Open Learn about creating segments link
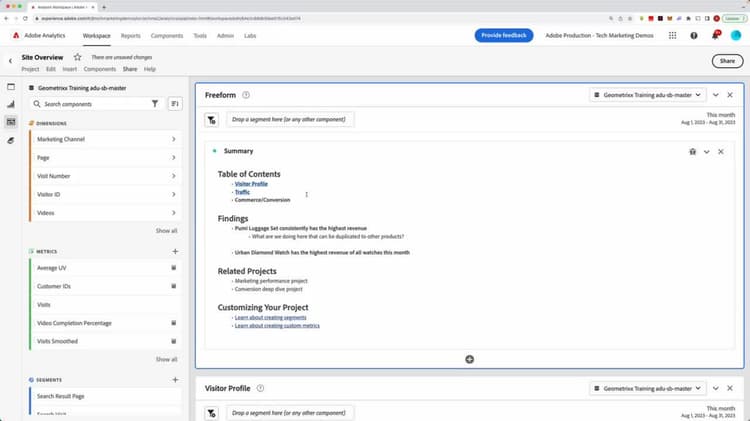The width and height of the screenshot is (750, 421). (270, 317)
